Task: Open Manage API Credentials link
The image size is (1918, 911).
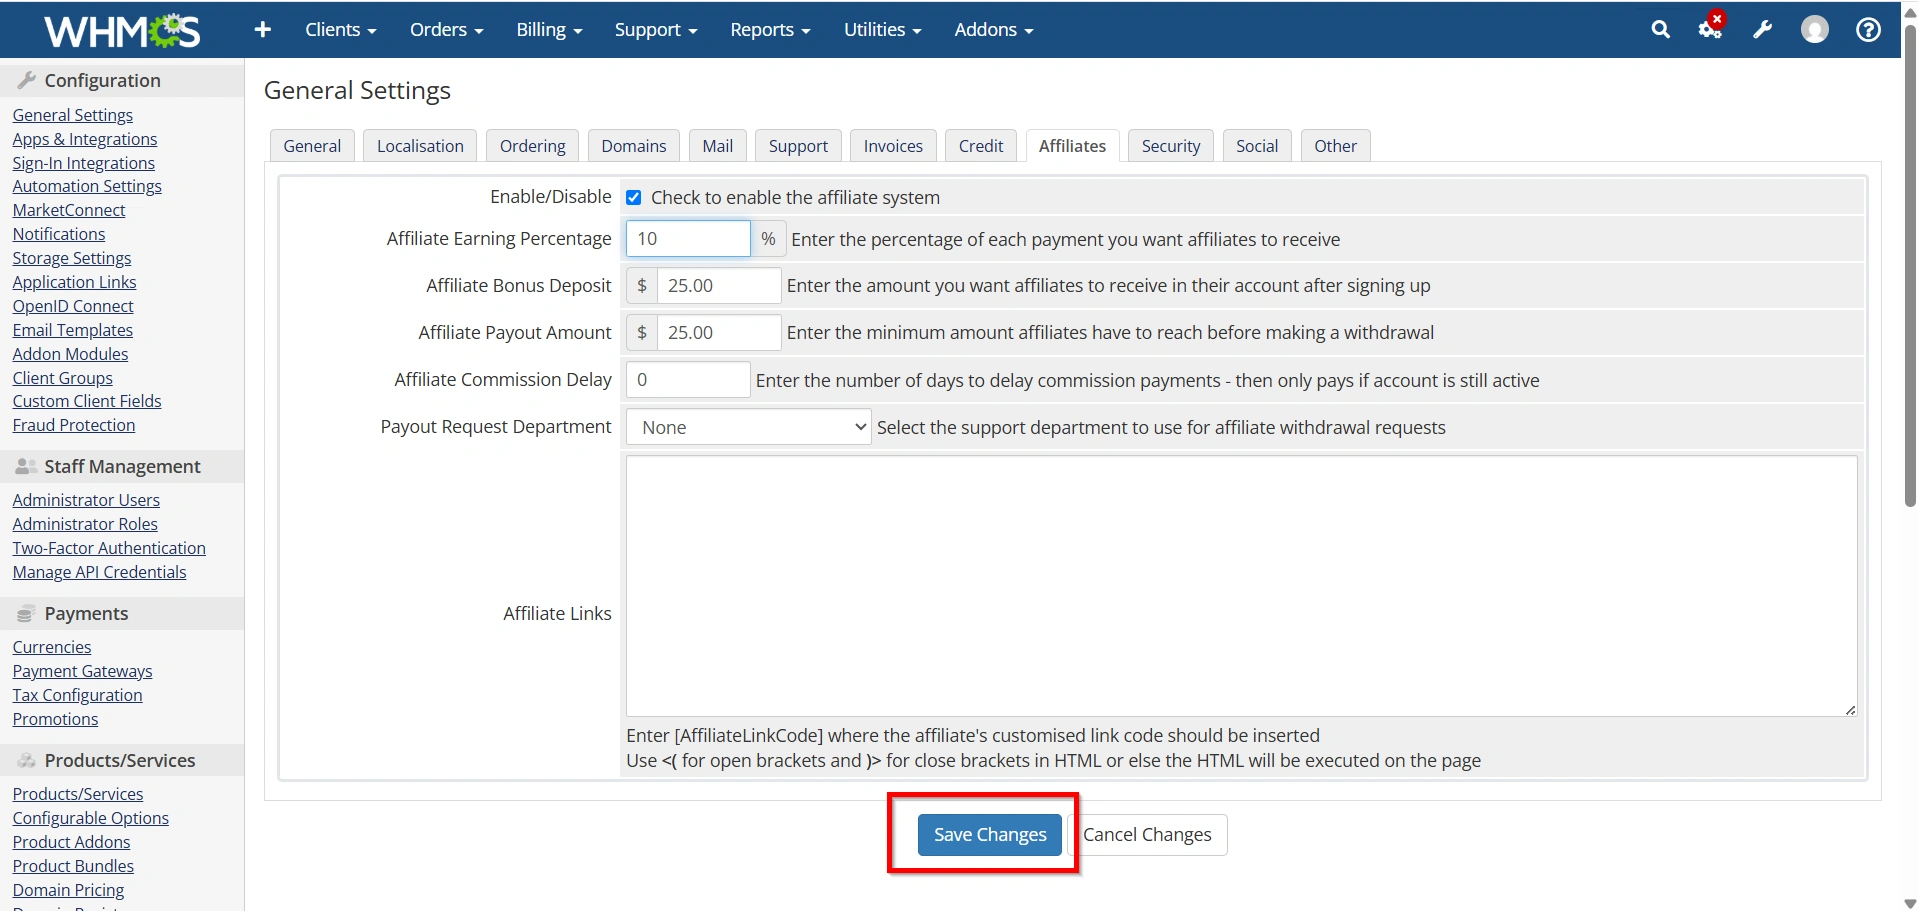Action: tap(99, 572)
